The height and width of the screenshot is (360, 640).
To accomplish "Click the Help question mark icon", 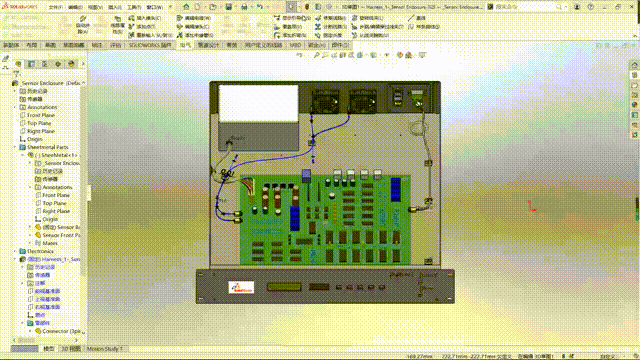I will coord(591,7).
